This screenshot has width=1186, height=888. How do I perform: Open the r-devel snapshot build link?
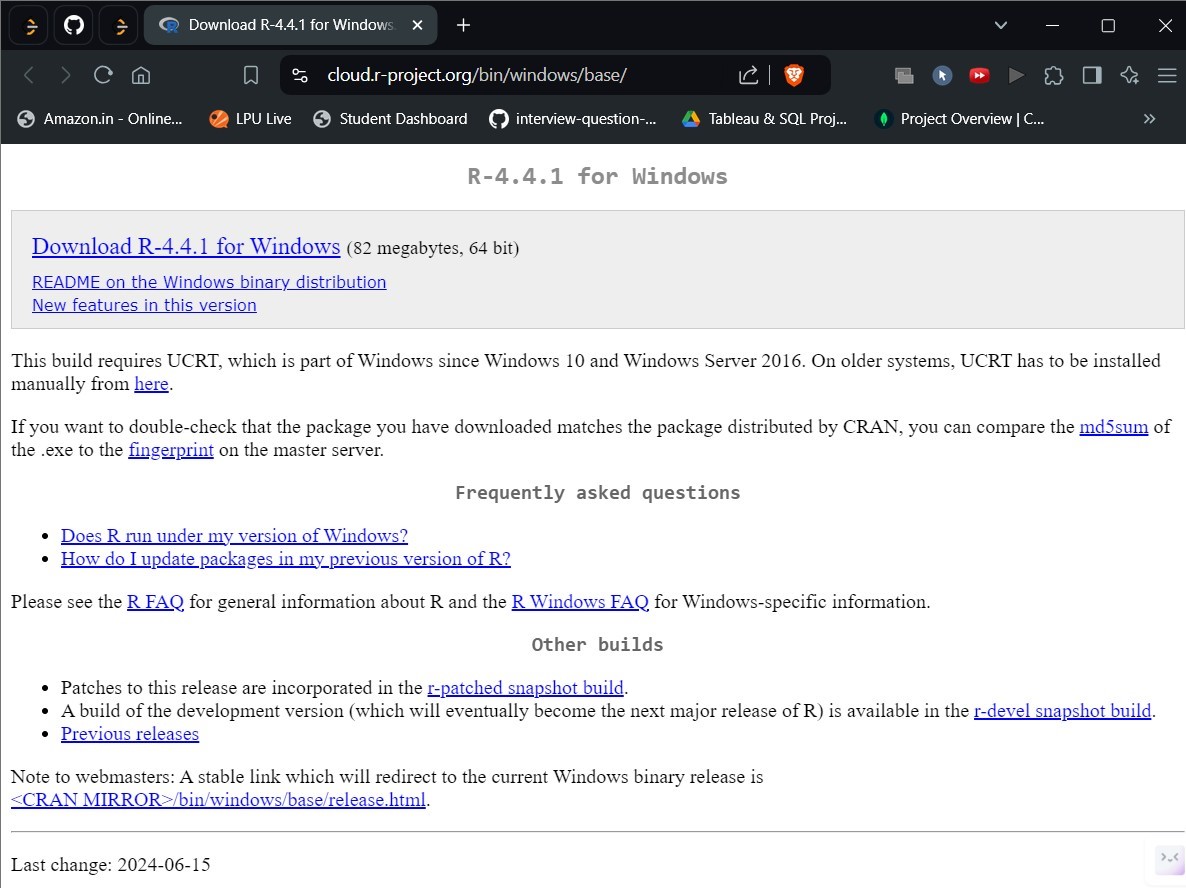click(x=1063, y=711)
